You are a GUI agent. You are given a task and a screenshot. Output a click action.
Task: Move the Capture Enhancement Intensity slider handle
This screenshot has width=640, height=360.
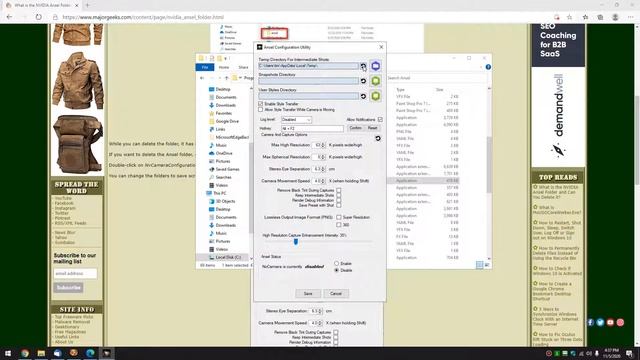[x=296, y=242]
